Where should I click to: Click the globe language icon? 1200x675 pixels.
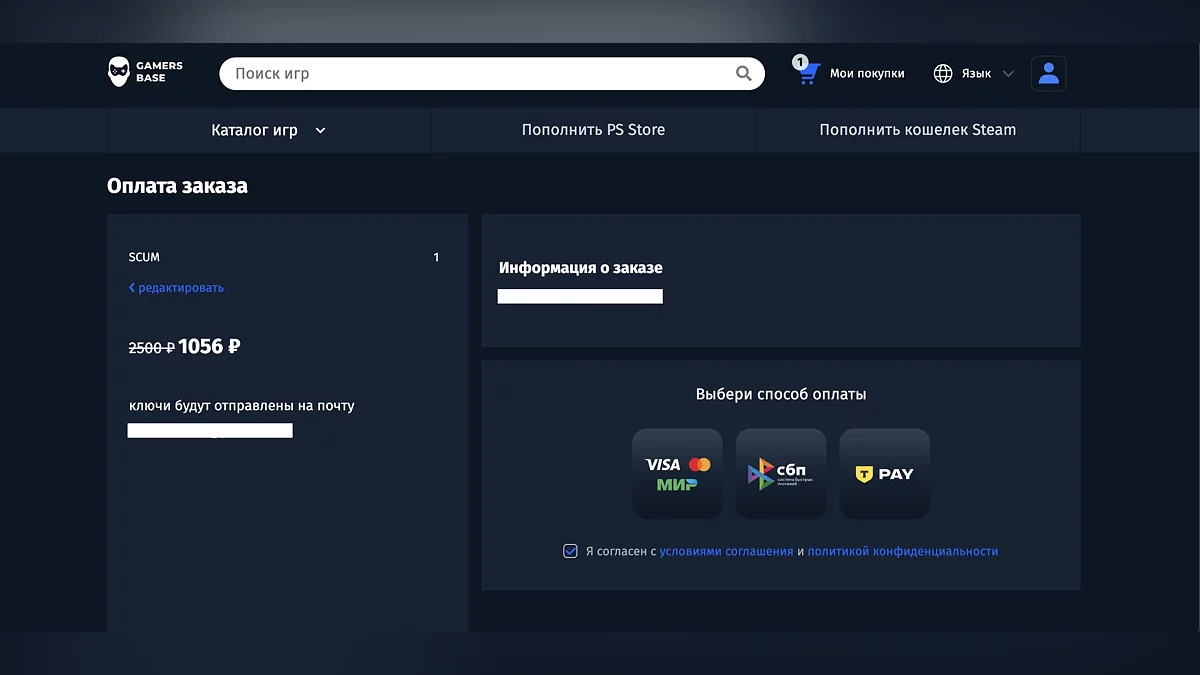tap(943, 73)
